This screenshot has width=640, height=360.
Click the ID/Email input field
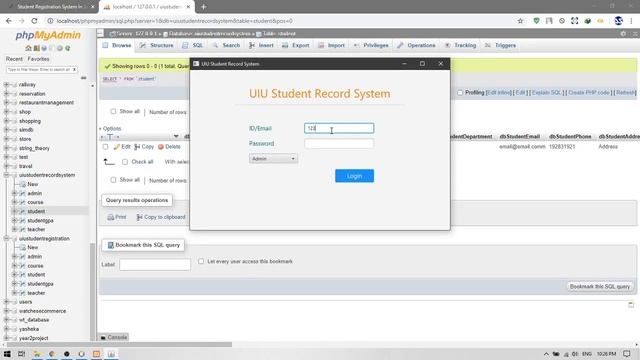339,128
